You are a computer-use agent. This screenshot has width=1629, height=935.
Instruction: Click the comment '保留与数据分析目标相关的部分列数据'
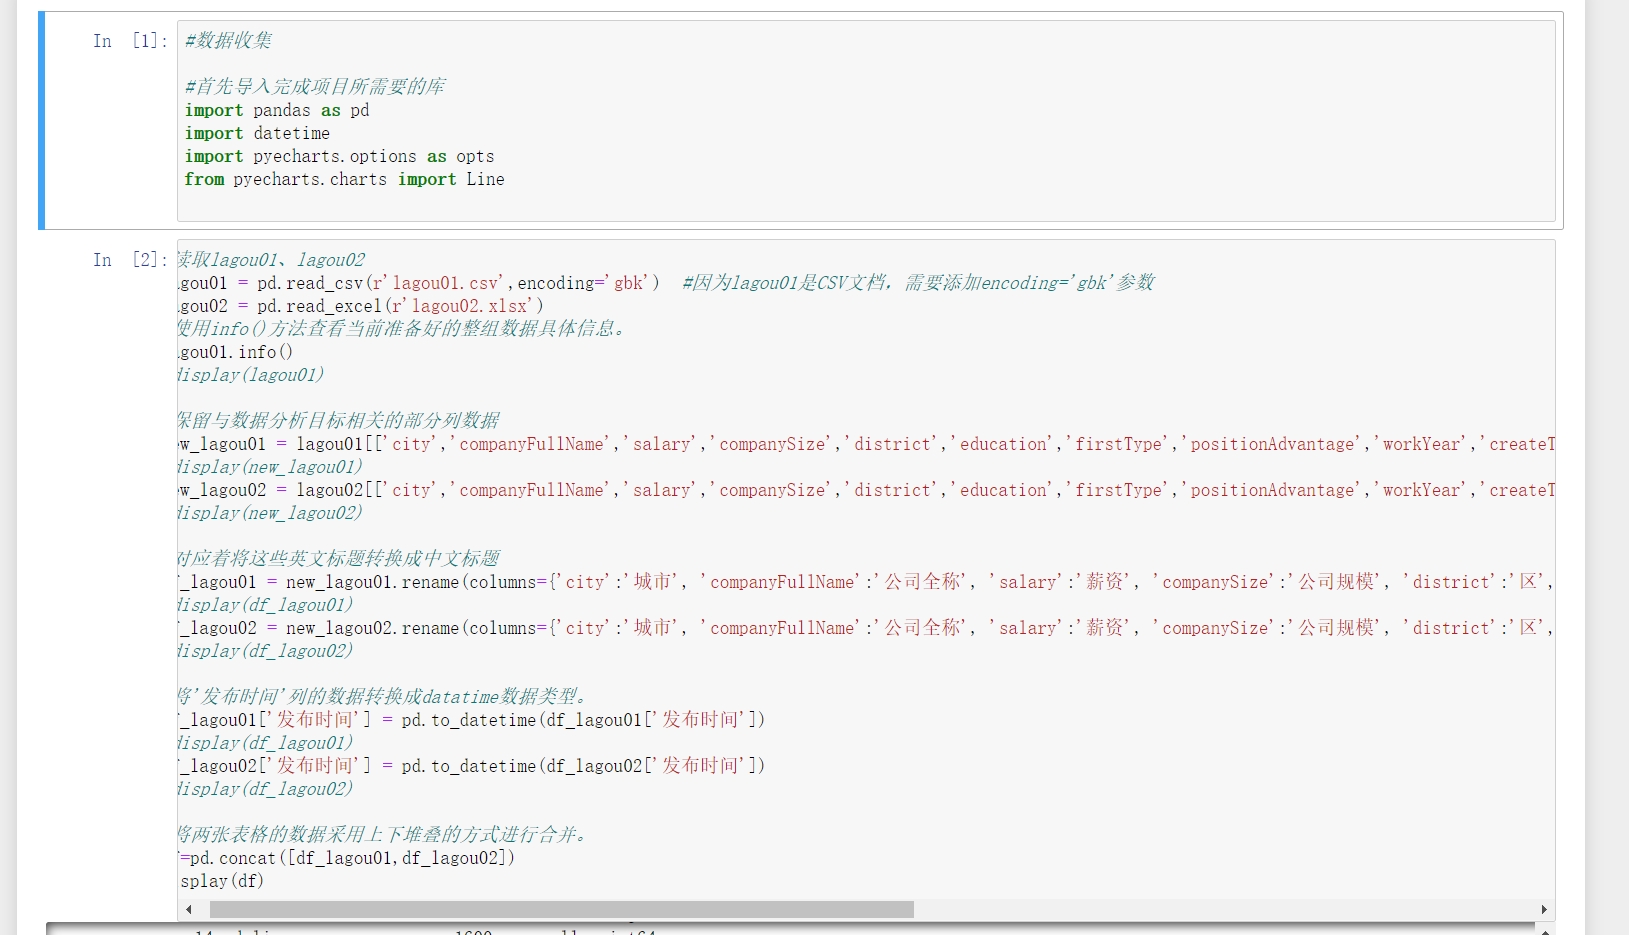(339, 421)
